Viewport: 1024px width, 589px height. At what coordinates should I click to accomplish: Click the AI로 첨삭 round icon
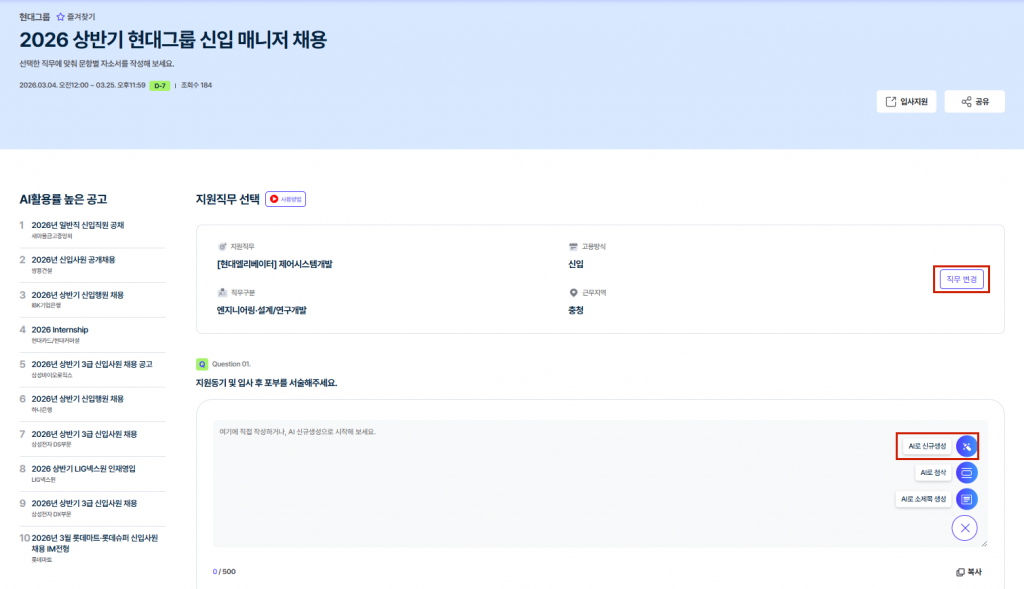[x=966, y=472]
